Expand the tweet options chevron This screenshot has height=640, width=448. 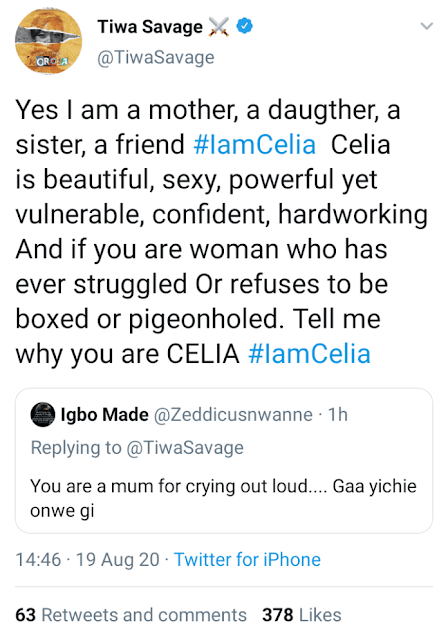[x=427, y=26]
